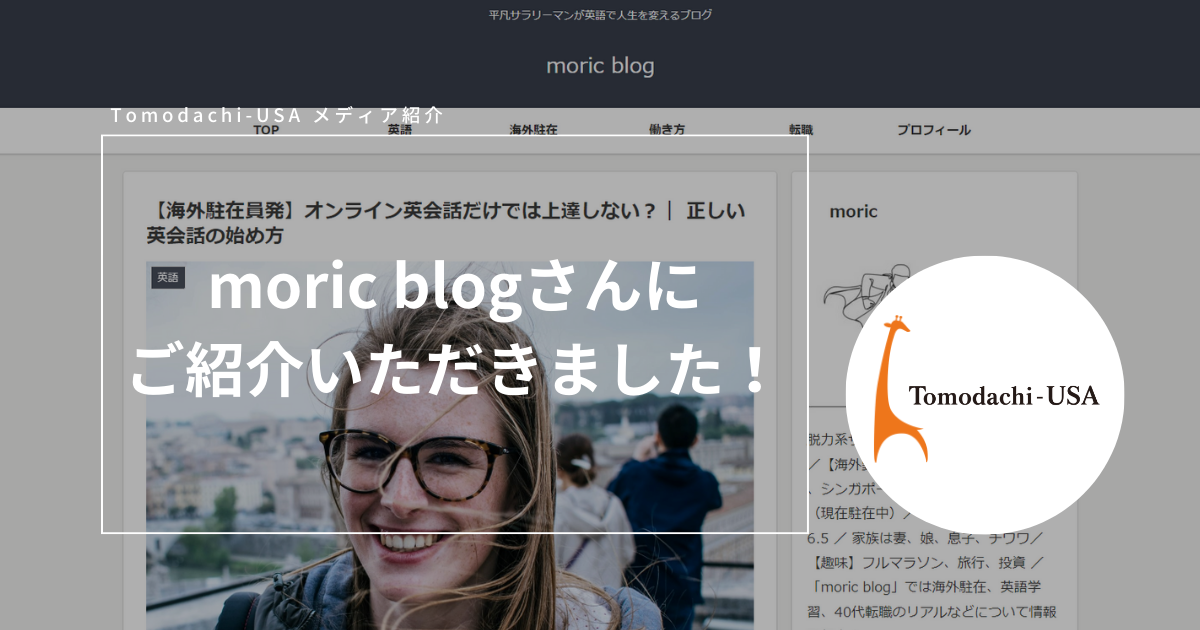Go to the TOP menu item

(x=266, y=130)
